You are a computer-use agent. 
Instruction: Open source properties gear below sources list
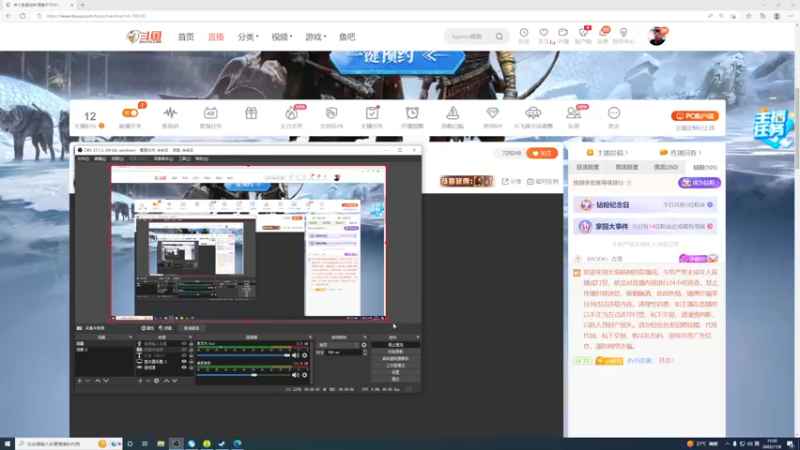tap(157, 381)
